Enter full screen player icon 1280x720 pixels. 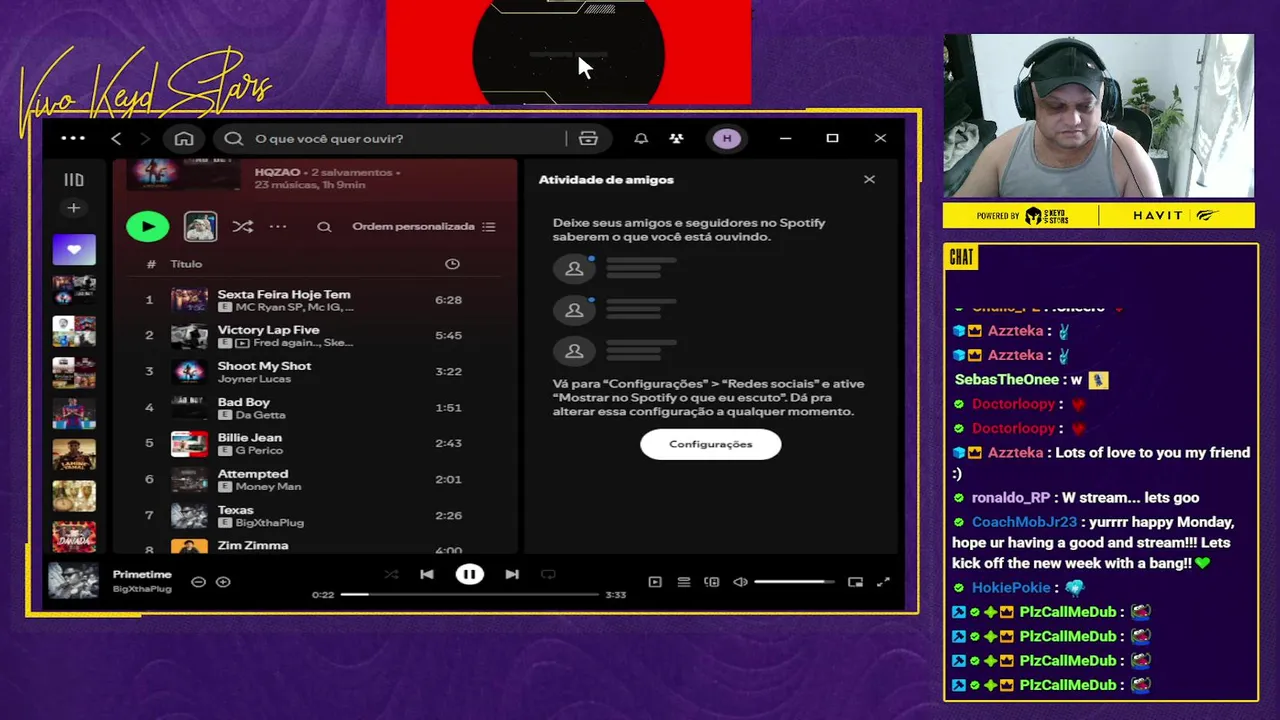883,582
